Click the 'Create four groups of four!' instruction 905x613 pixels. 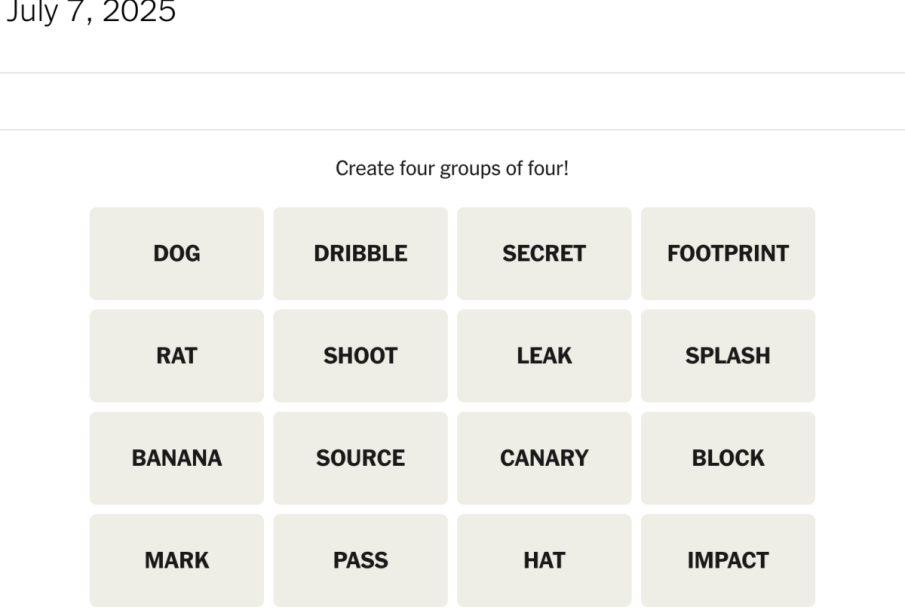(x=452, y=169)
